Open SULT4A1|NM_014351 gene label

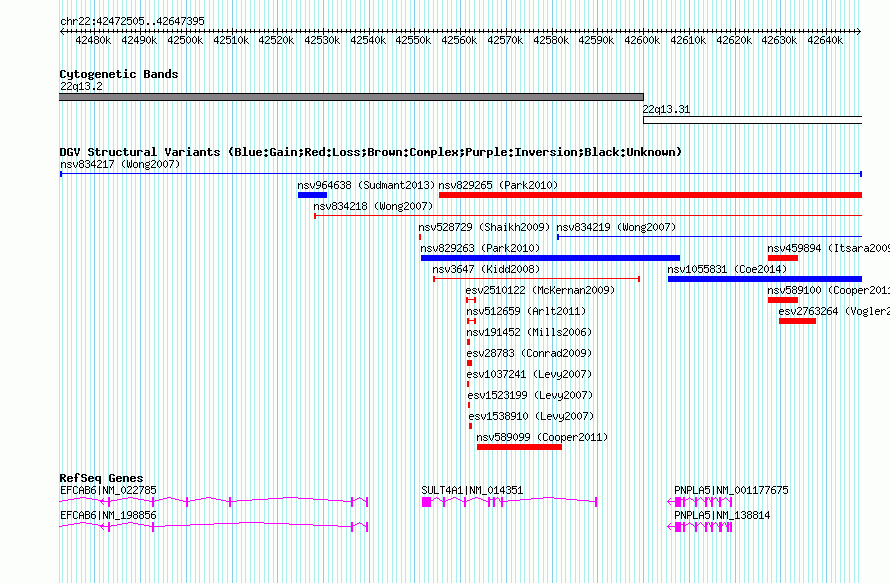pos(472,490)
